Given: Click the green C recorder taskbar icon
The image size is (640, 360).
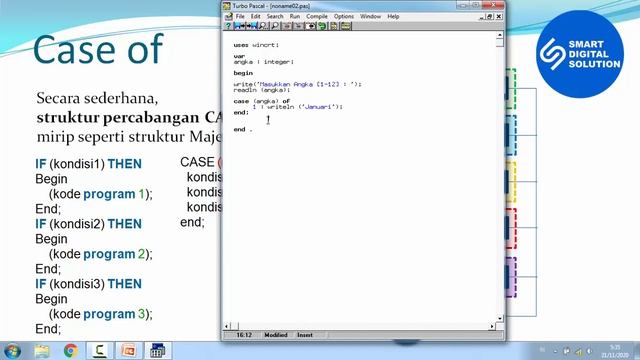Looking at the screenshot, I should click(100, 351).
